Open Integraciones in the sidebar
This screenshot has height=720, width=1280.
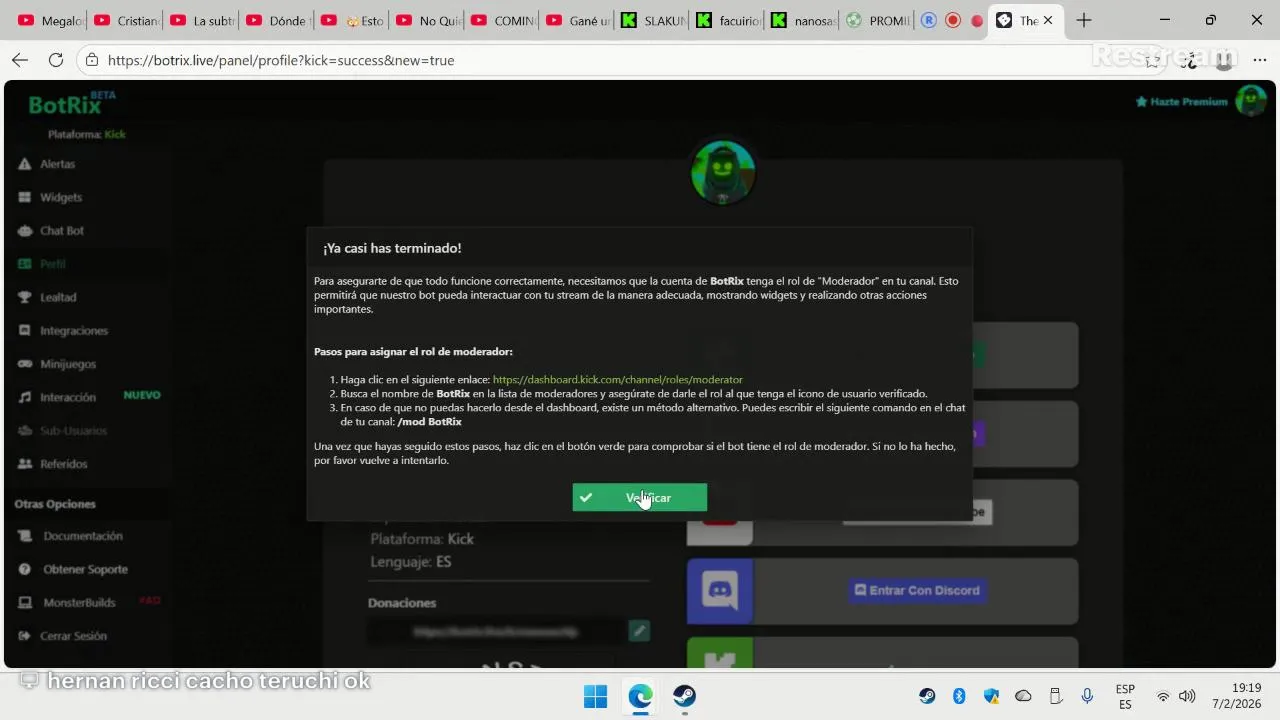[x=74, y=331]
